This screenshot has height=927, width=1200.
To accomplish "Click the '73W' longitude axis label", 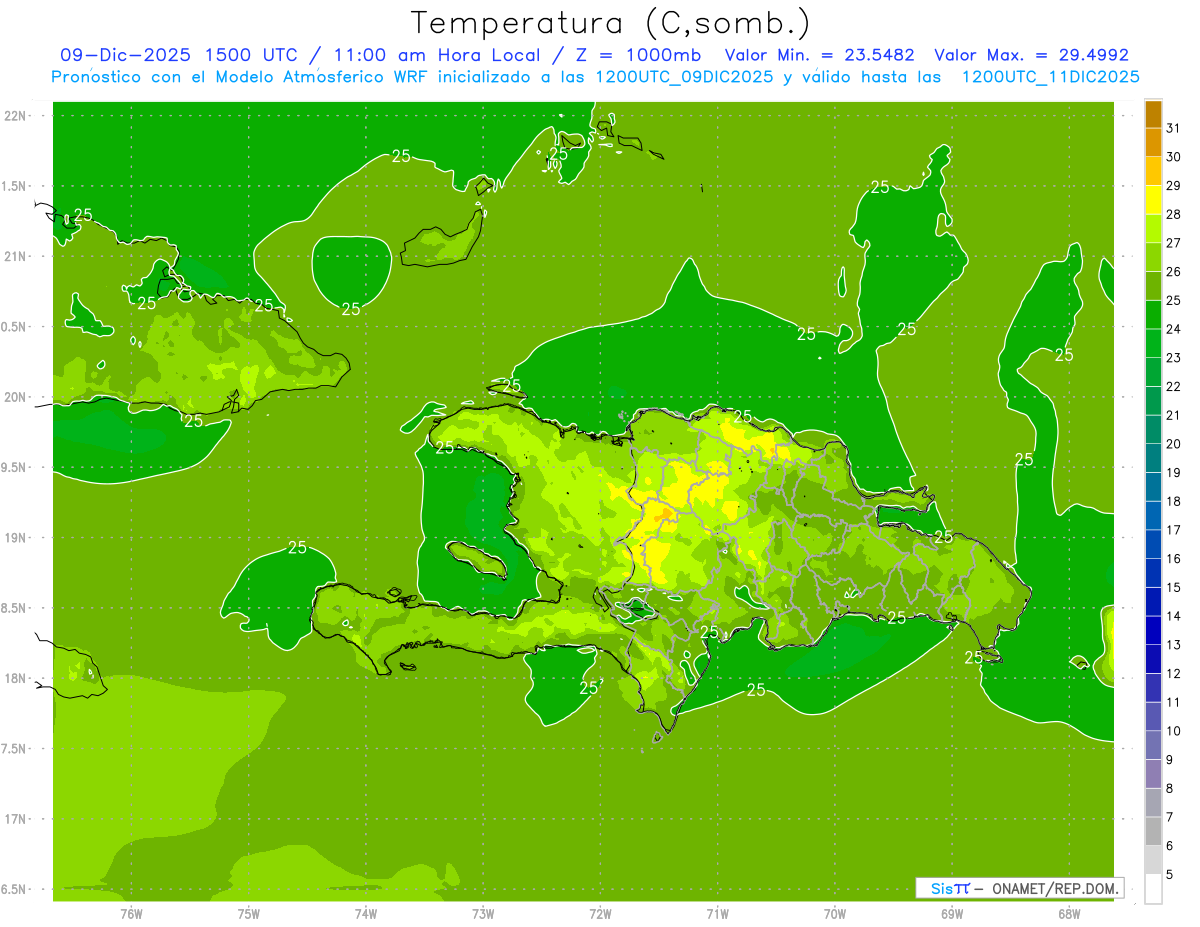I will 483,914.
